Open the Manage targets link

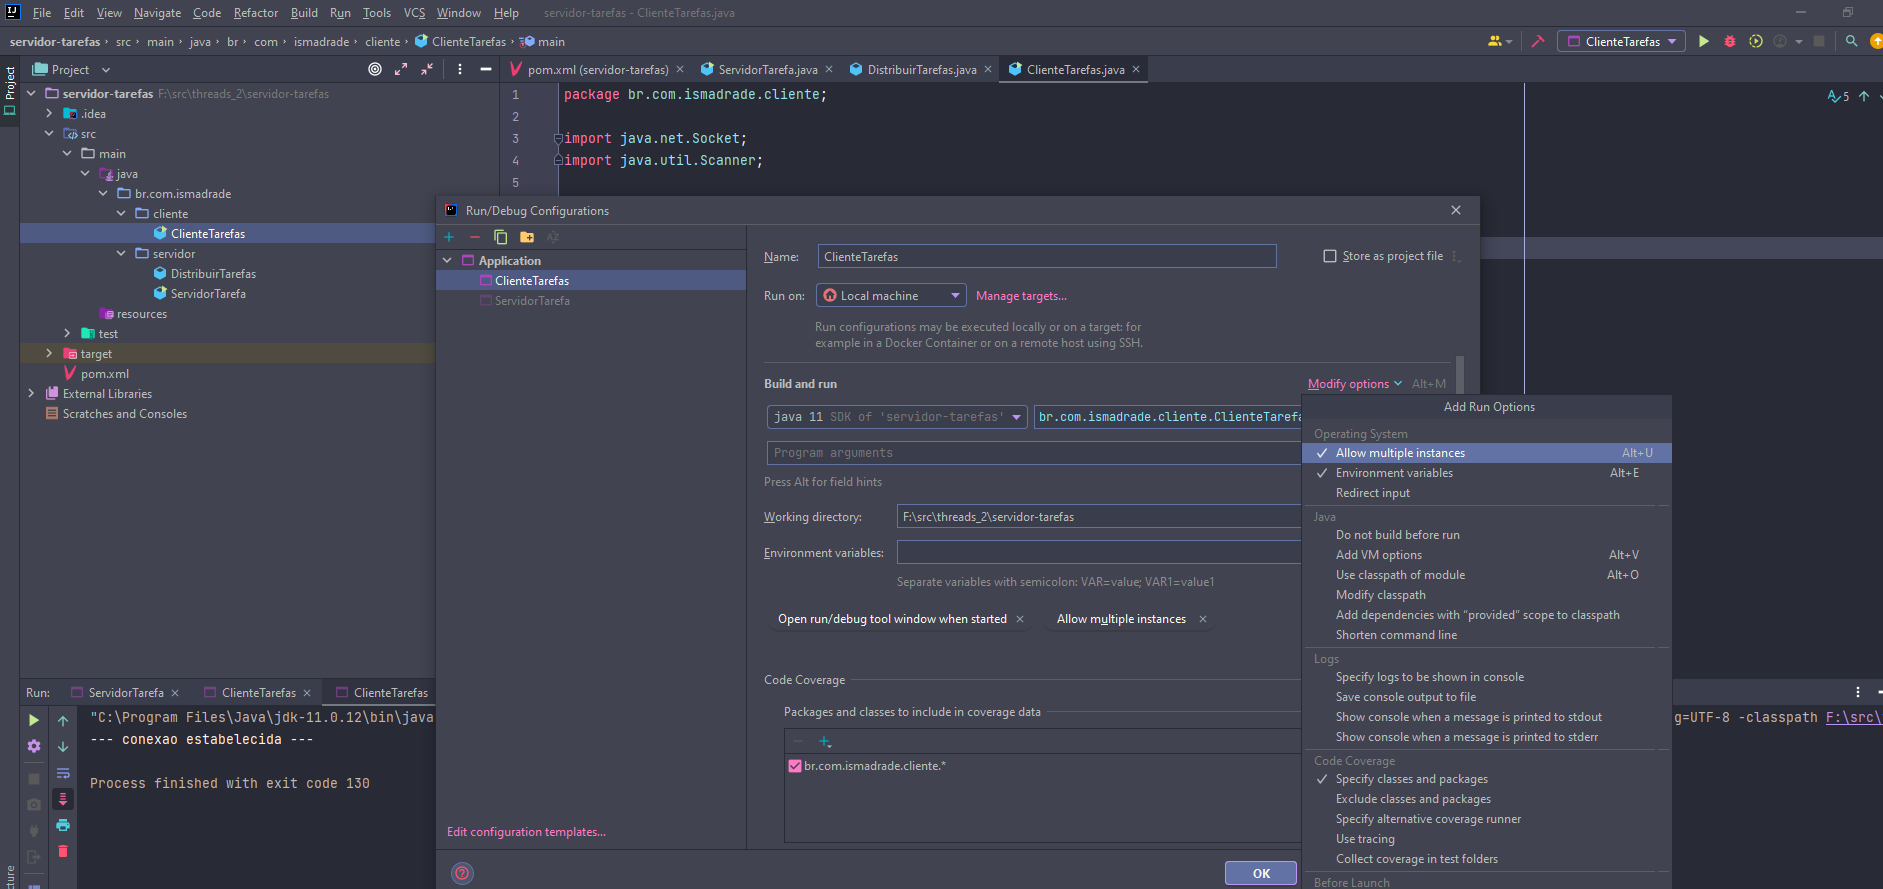pos(1021,296)
